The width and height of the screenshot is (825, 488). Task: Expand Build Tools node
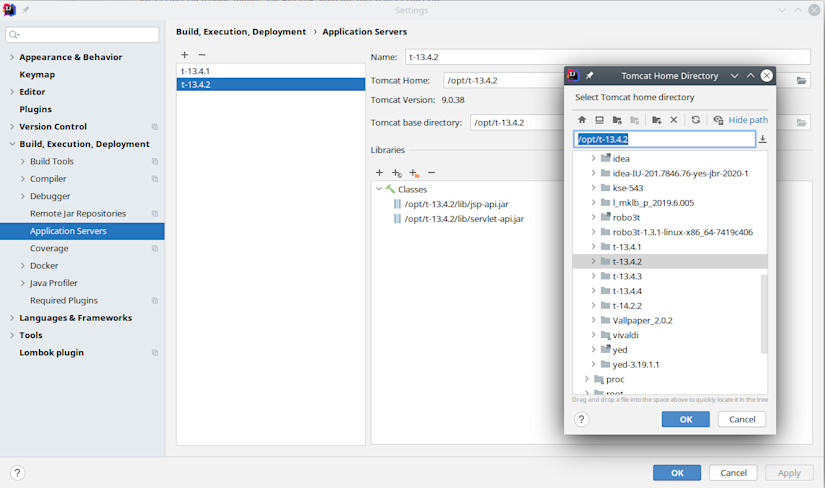(22, 161)
